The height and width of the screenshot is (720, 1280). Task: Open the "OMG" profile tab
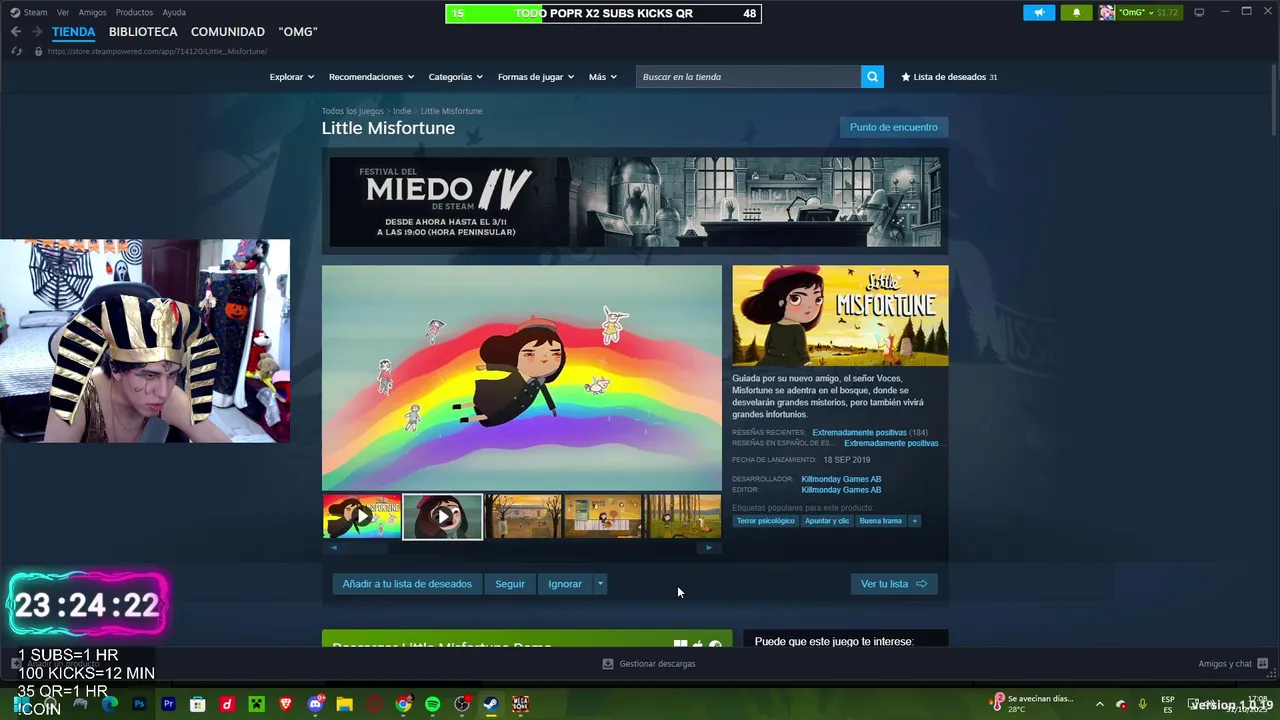pyautogui.click(x=297, y=32)
